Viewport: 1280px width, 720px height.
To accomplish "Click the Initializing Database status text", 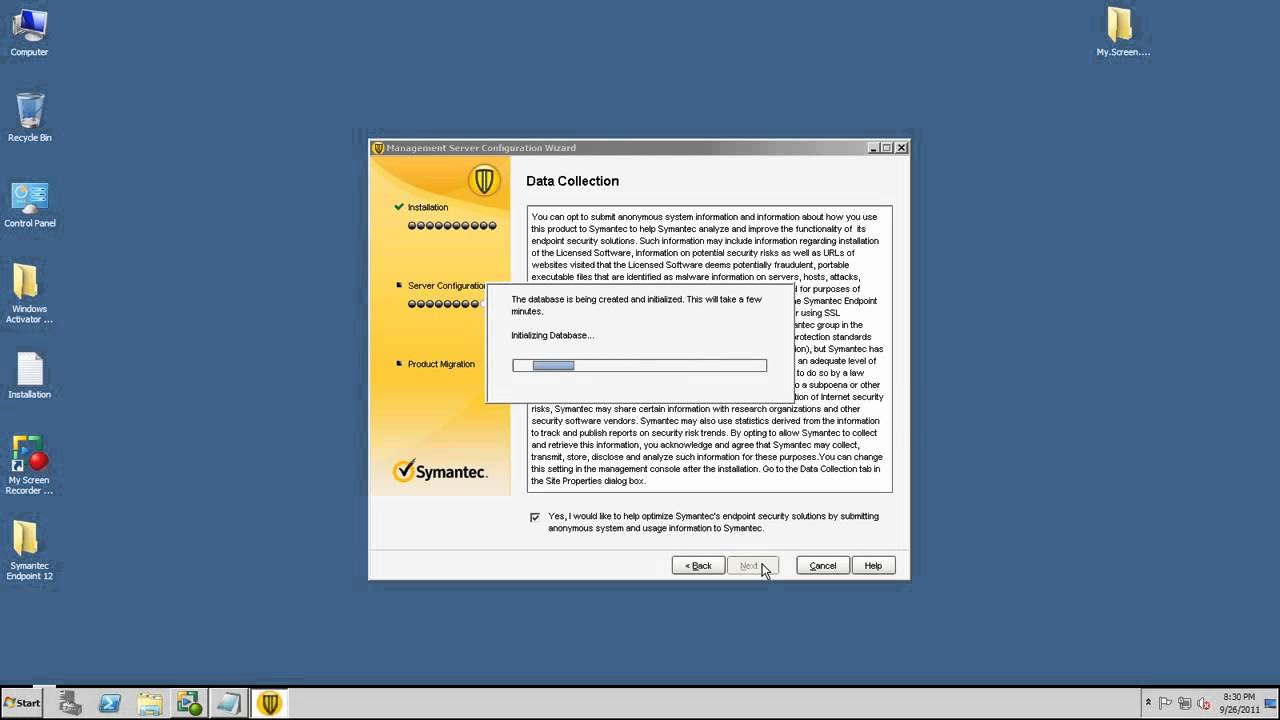I will (552, 336).
